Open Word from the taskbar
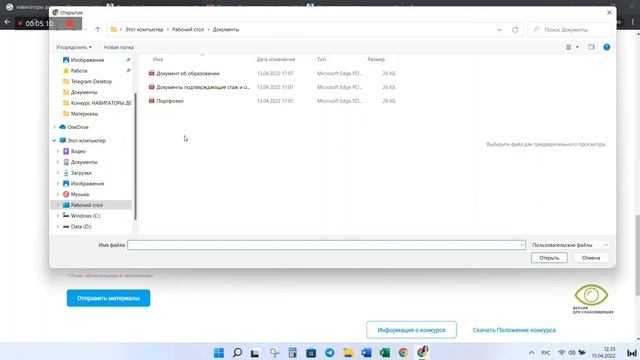The image size is (640, 360). click(366, 353)
